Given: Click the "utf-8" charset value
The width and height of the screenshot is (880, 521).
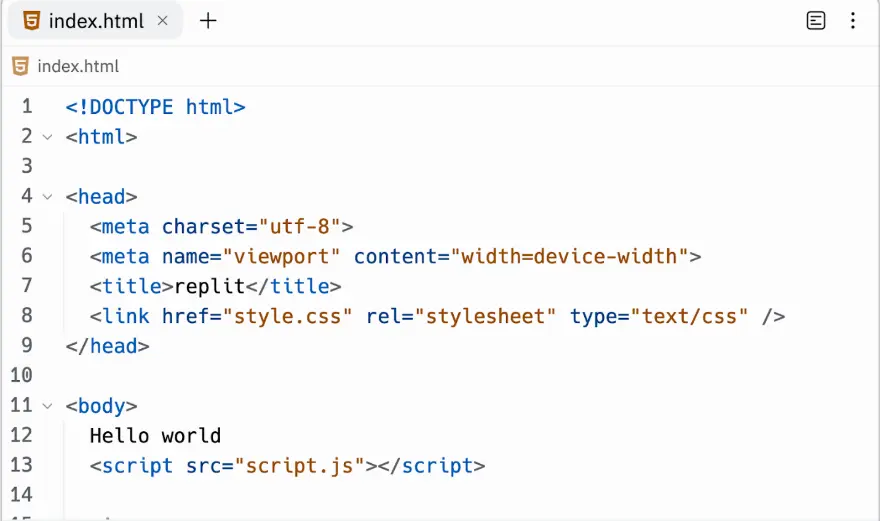Looking at the screenshot, I should point(300,227).
